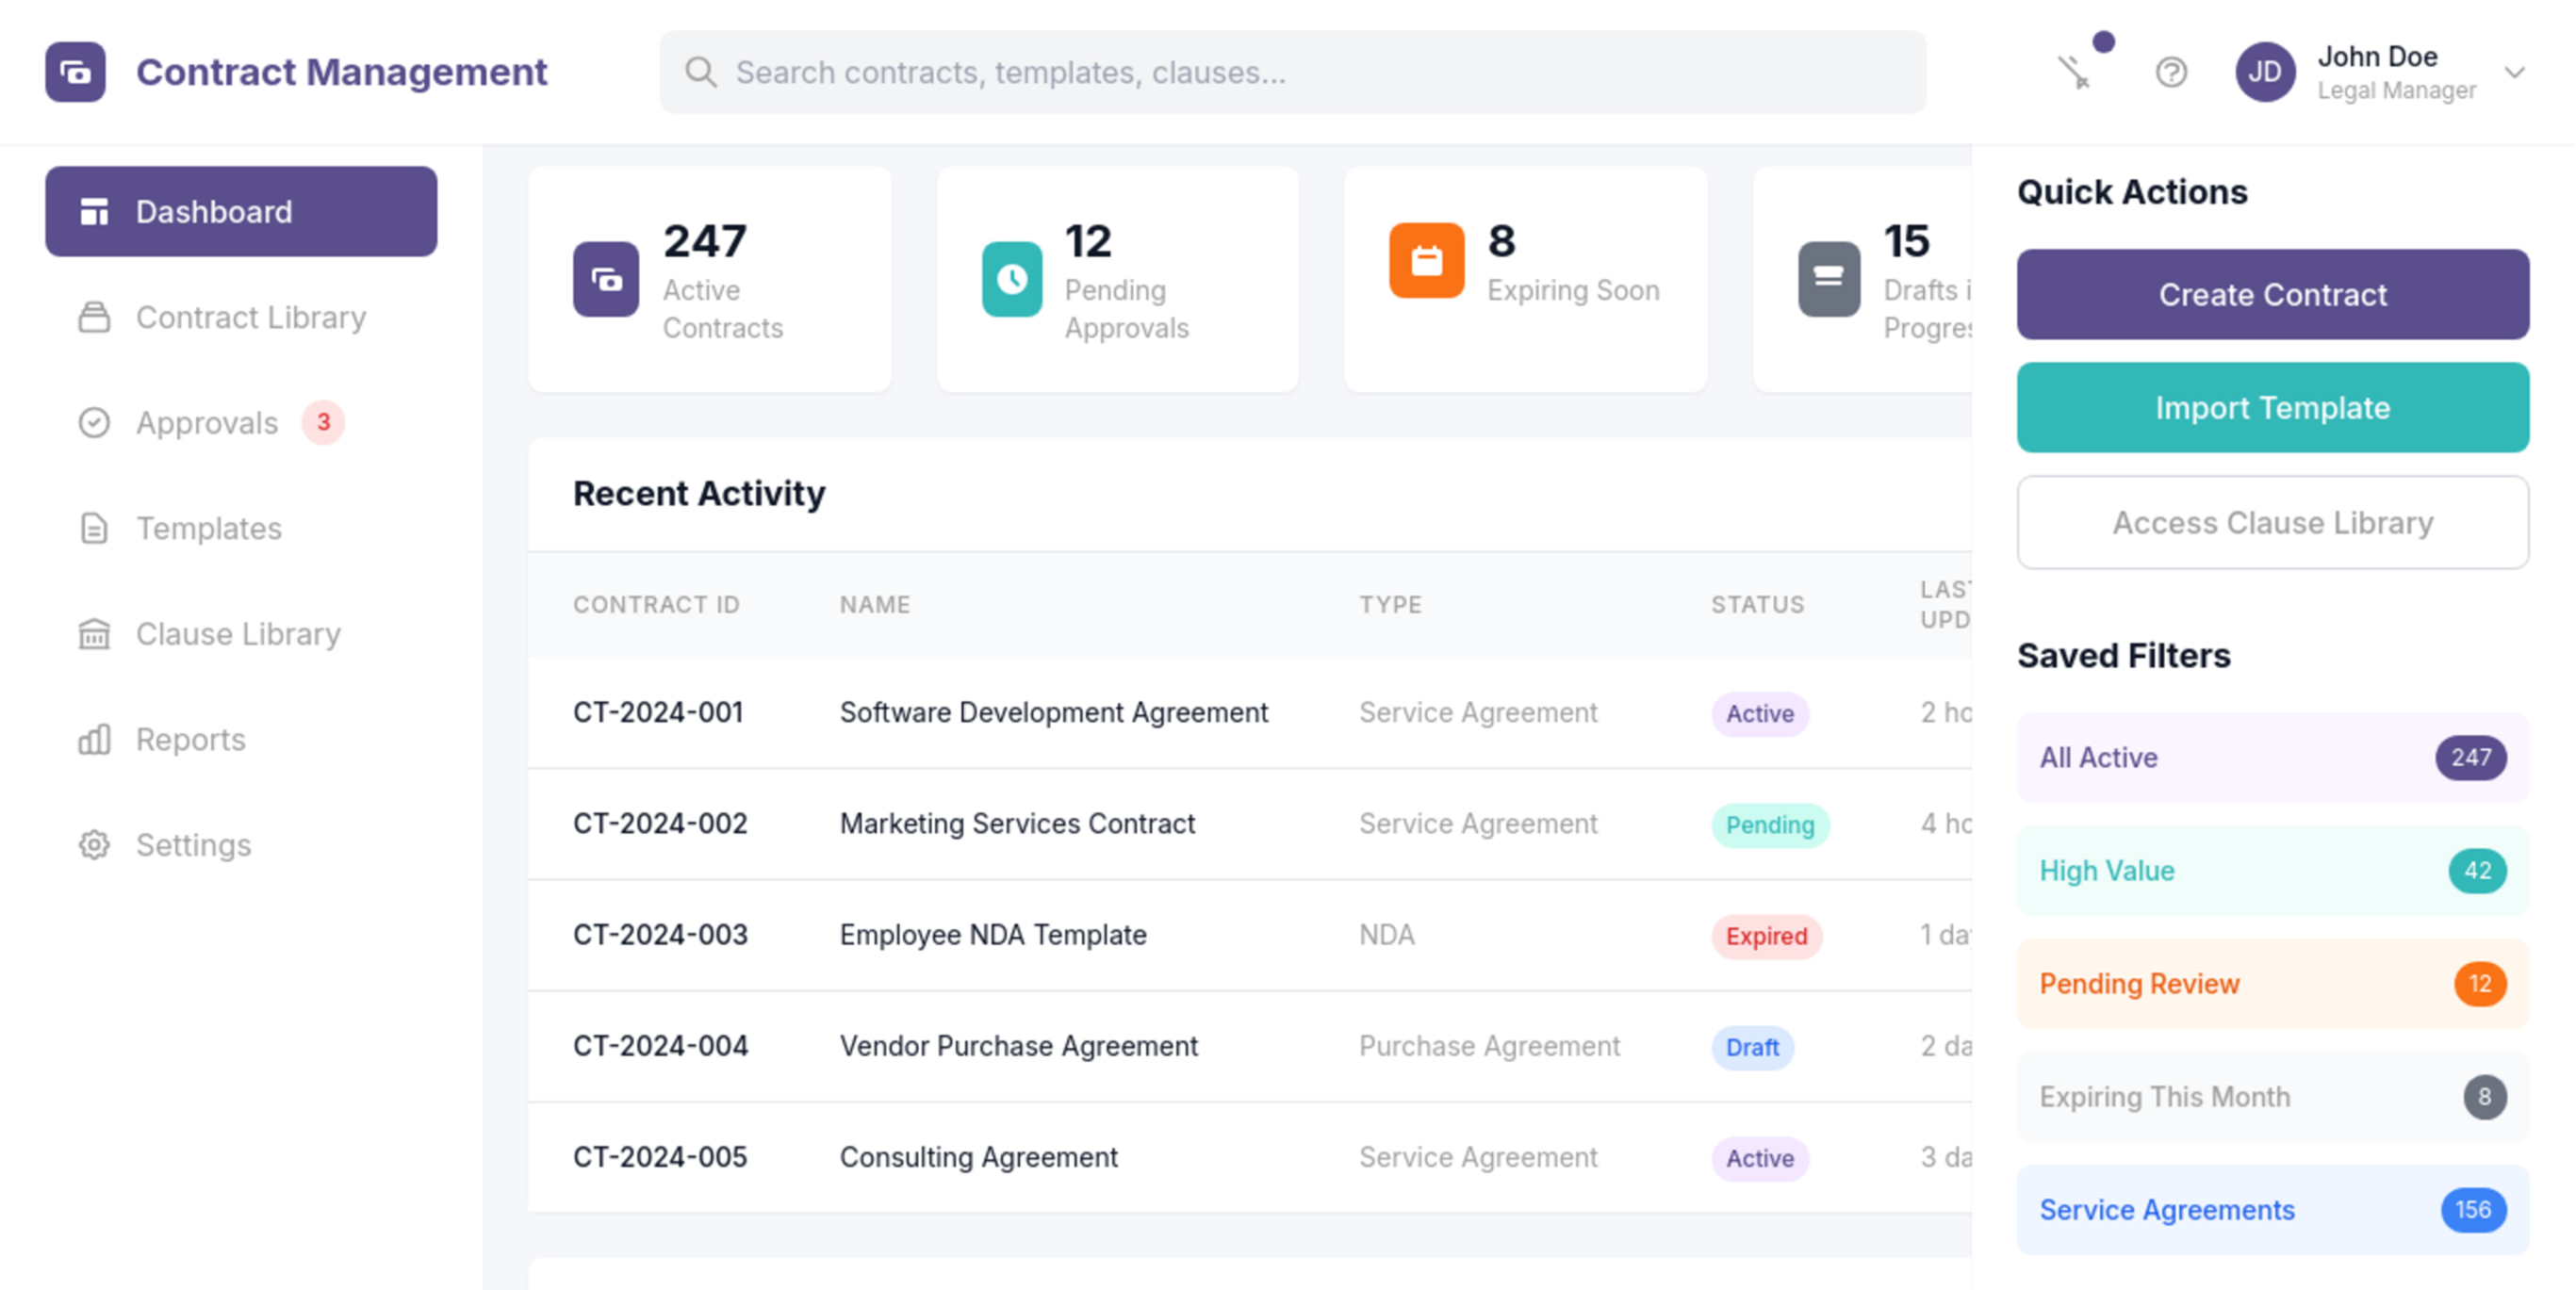Click the Clause Library bank icon
Image resolution: width=2576 pixels, height=1290 pixels.
coord(94,634)
